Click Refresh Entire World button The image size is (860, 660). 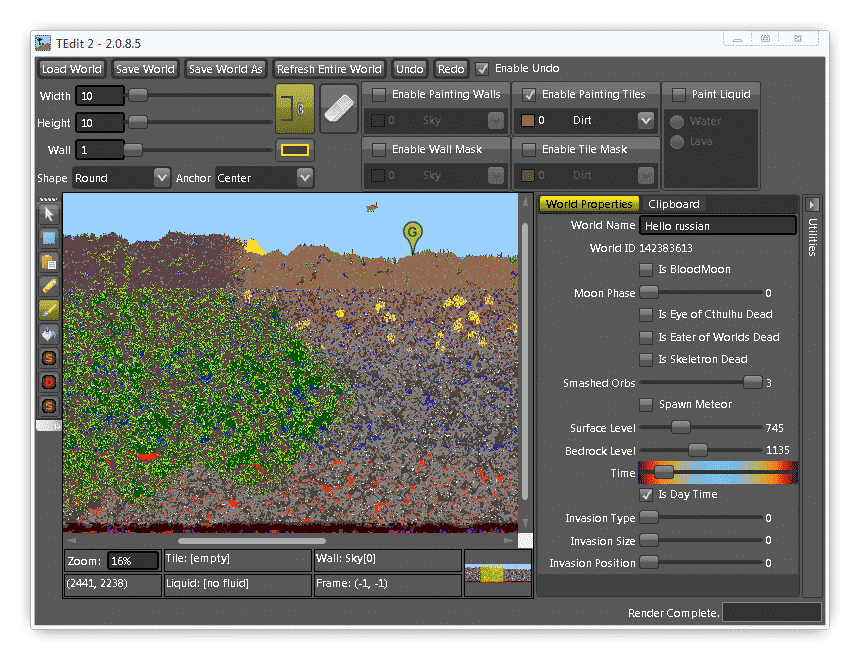tap(329, 69)
